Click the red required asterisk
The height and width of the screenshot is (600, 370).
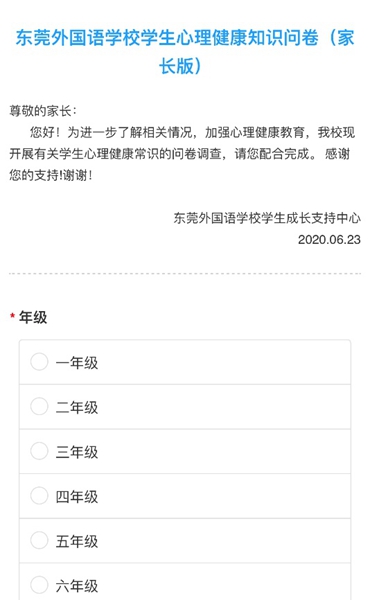(13, 316)
